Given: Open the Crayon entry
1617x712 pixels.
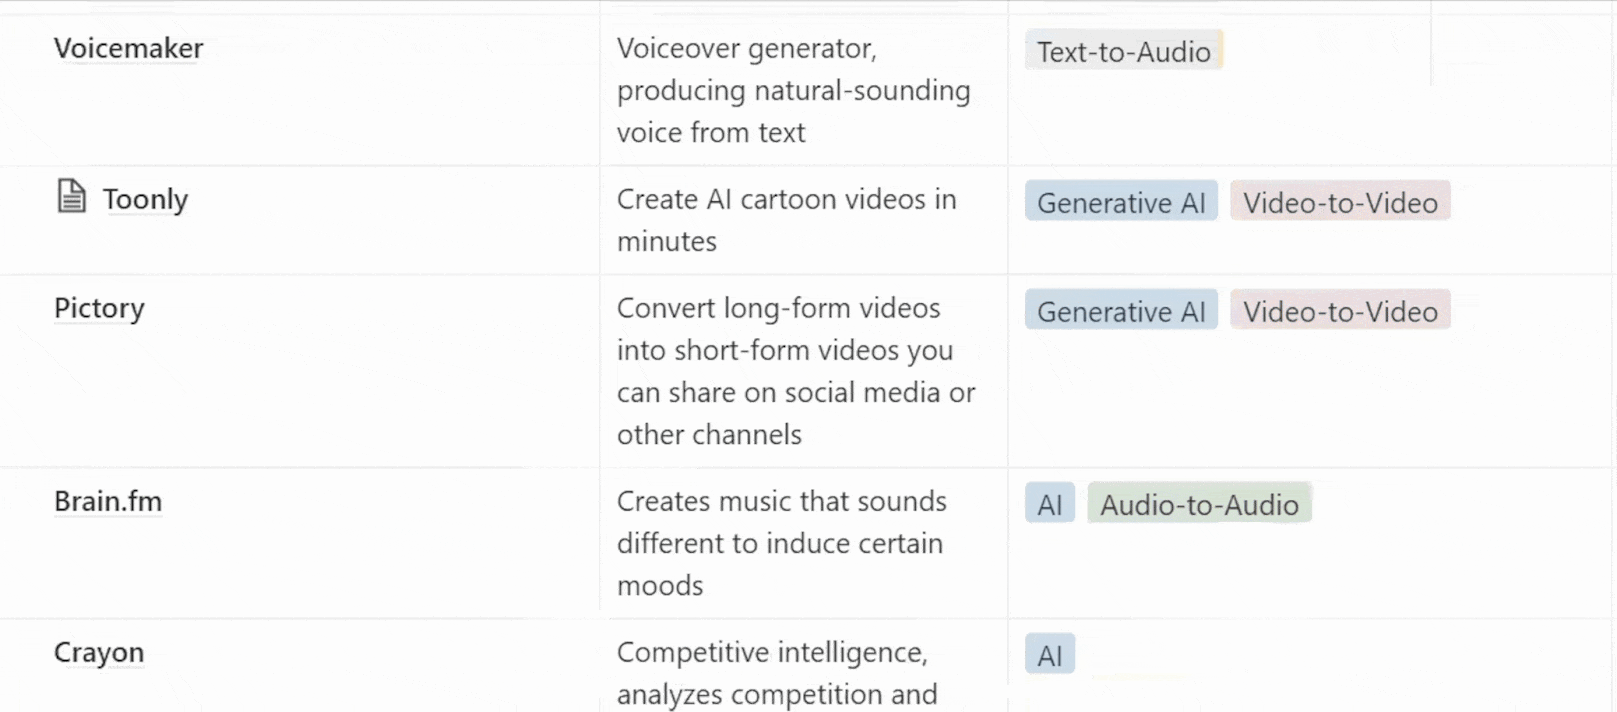Looking at the screenshot, I should click(x=99, y=652).
